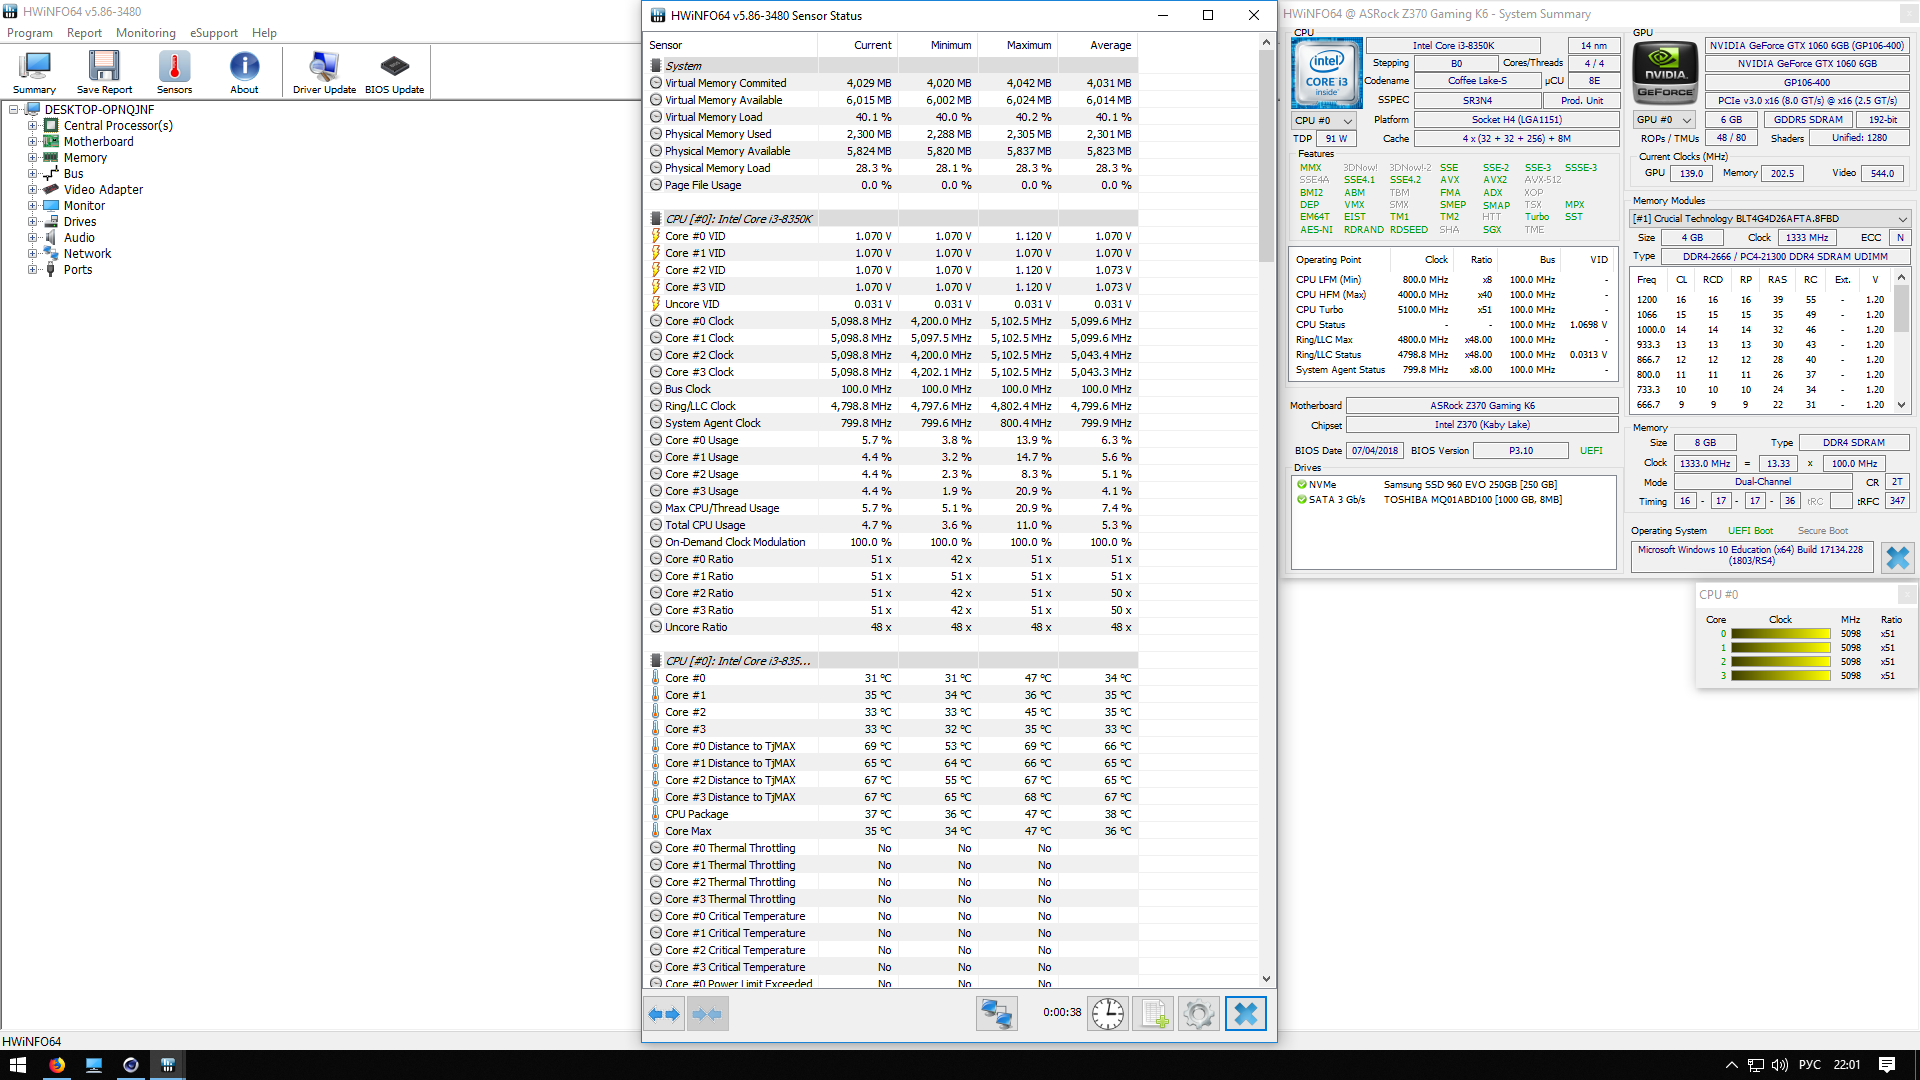The height and width of the screenshot is (1080, 1920).
Task: Open the Sensors toolbar icon
Action: tap(174, 72)
